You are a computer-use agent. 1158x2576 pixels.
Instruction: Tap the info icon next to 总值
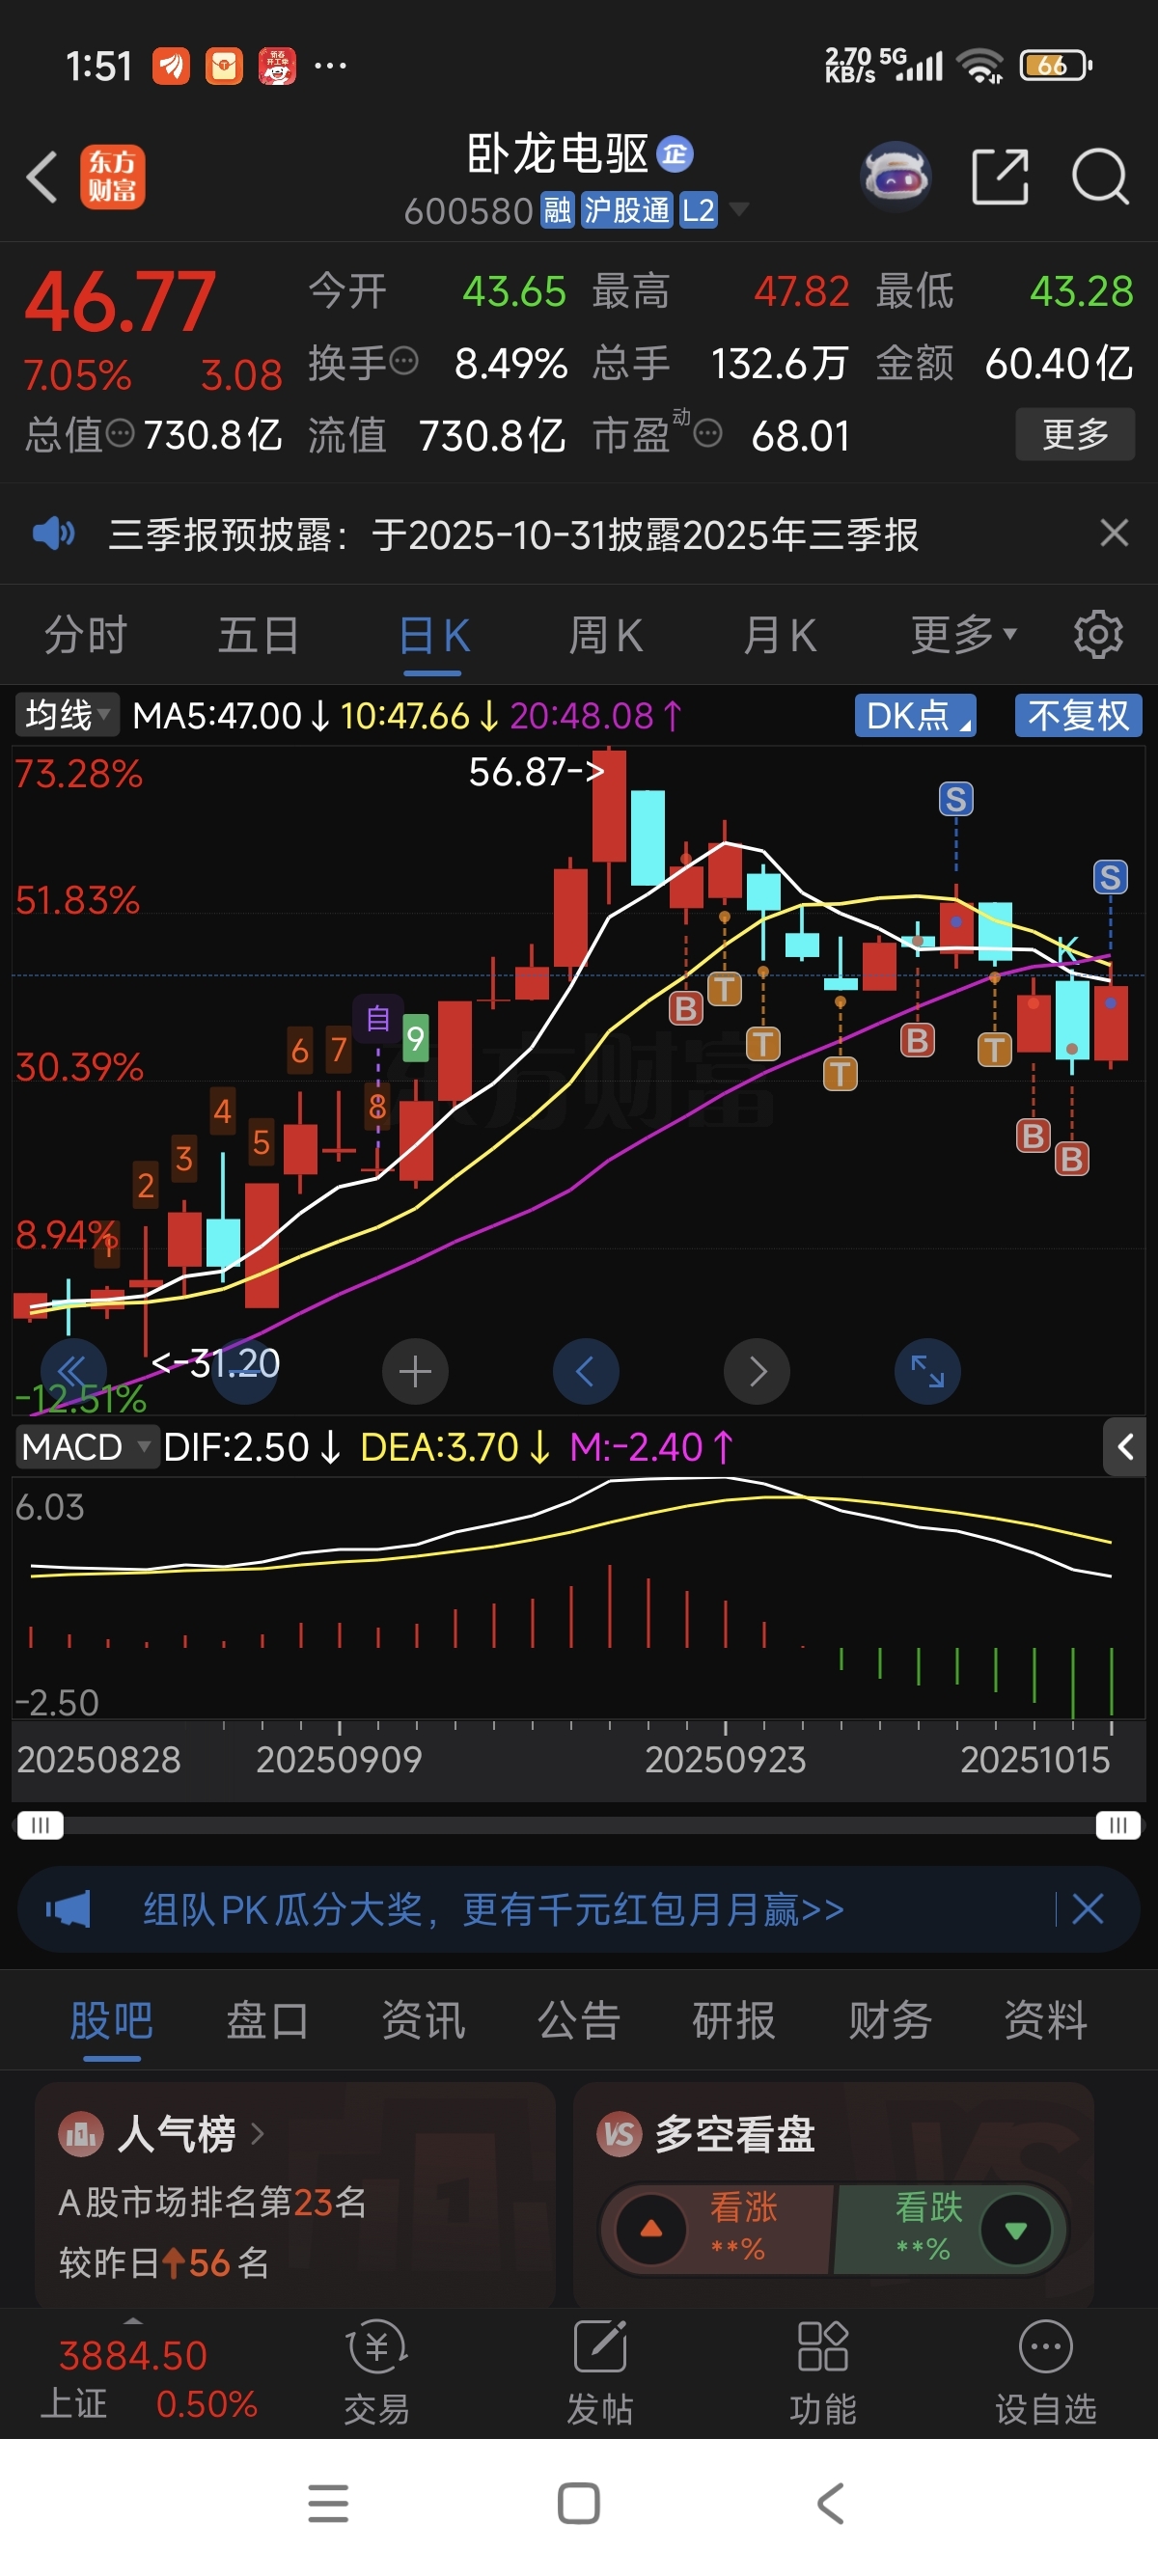click(120, 433)
